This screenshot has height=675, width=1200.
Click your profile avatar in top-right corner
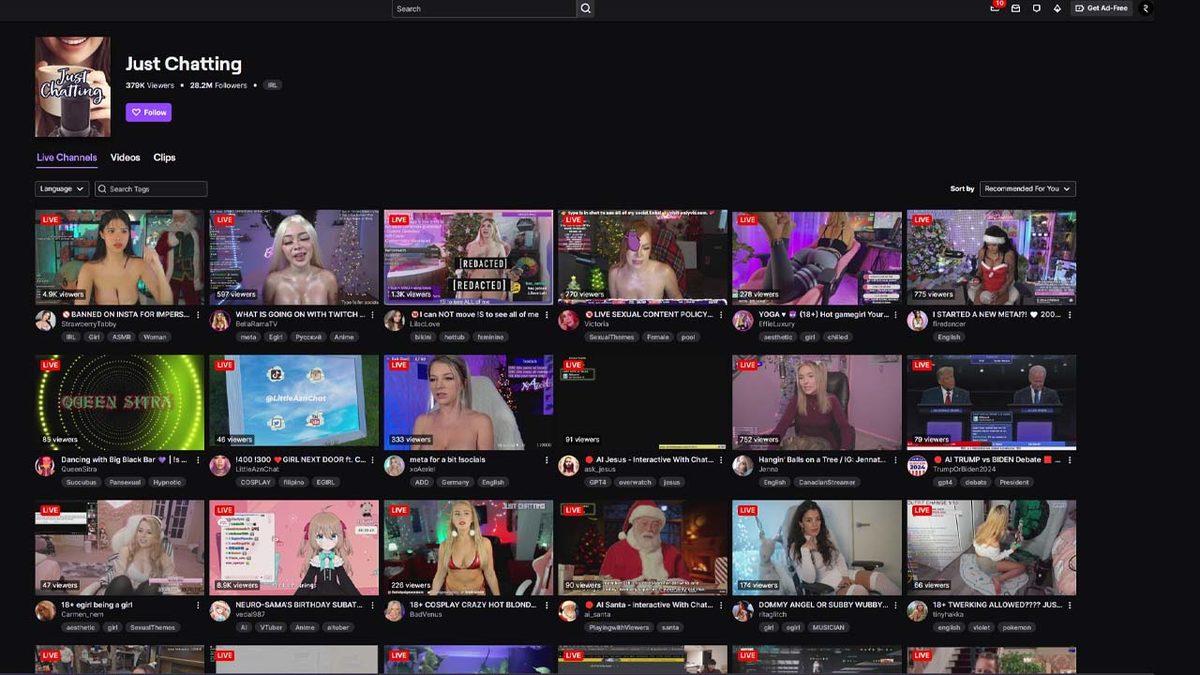[1146, 9]
